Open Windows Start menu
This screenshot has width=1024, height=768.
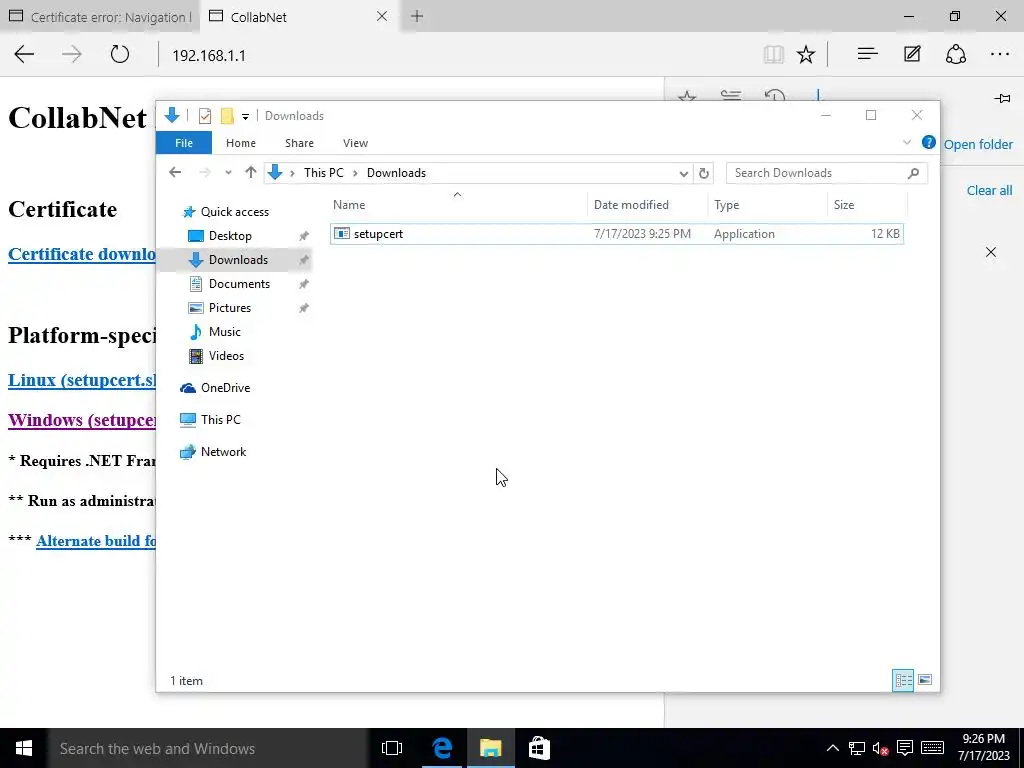(x=24, y=748)
